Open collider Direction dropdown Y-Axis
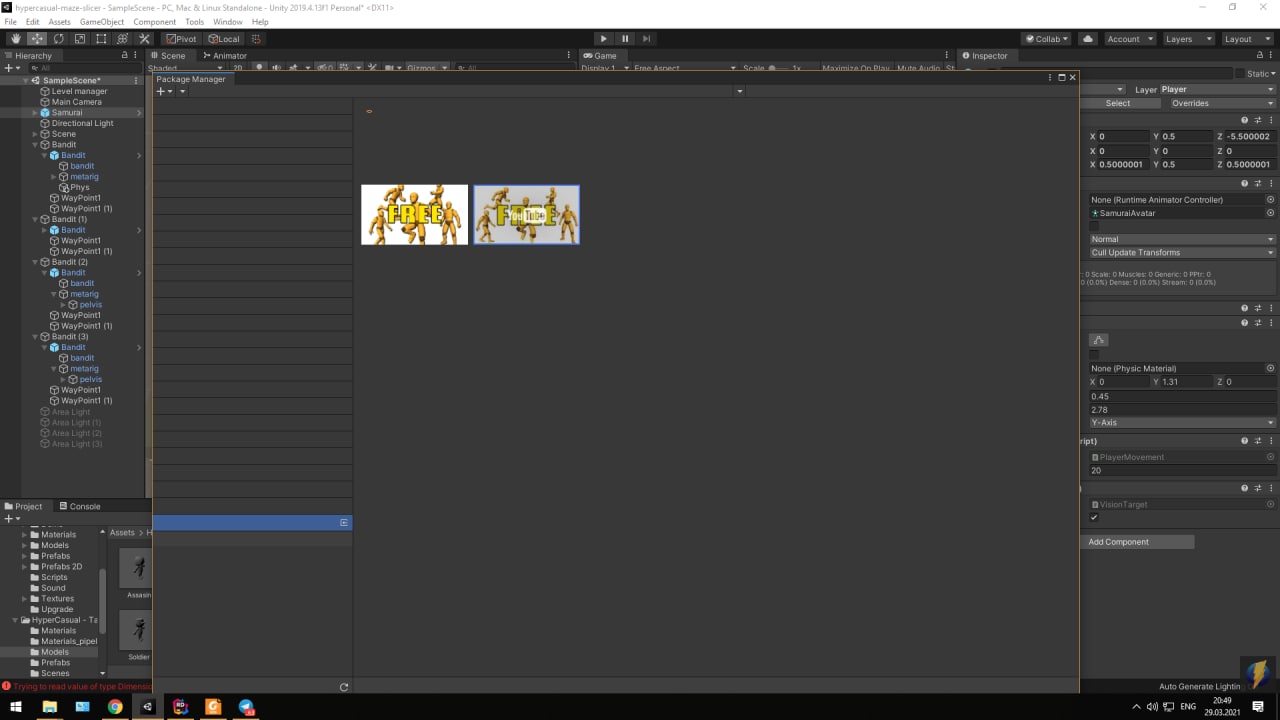Viewport: 1280px width, 720px height. (1182, 423)
